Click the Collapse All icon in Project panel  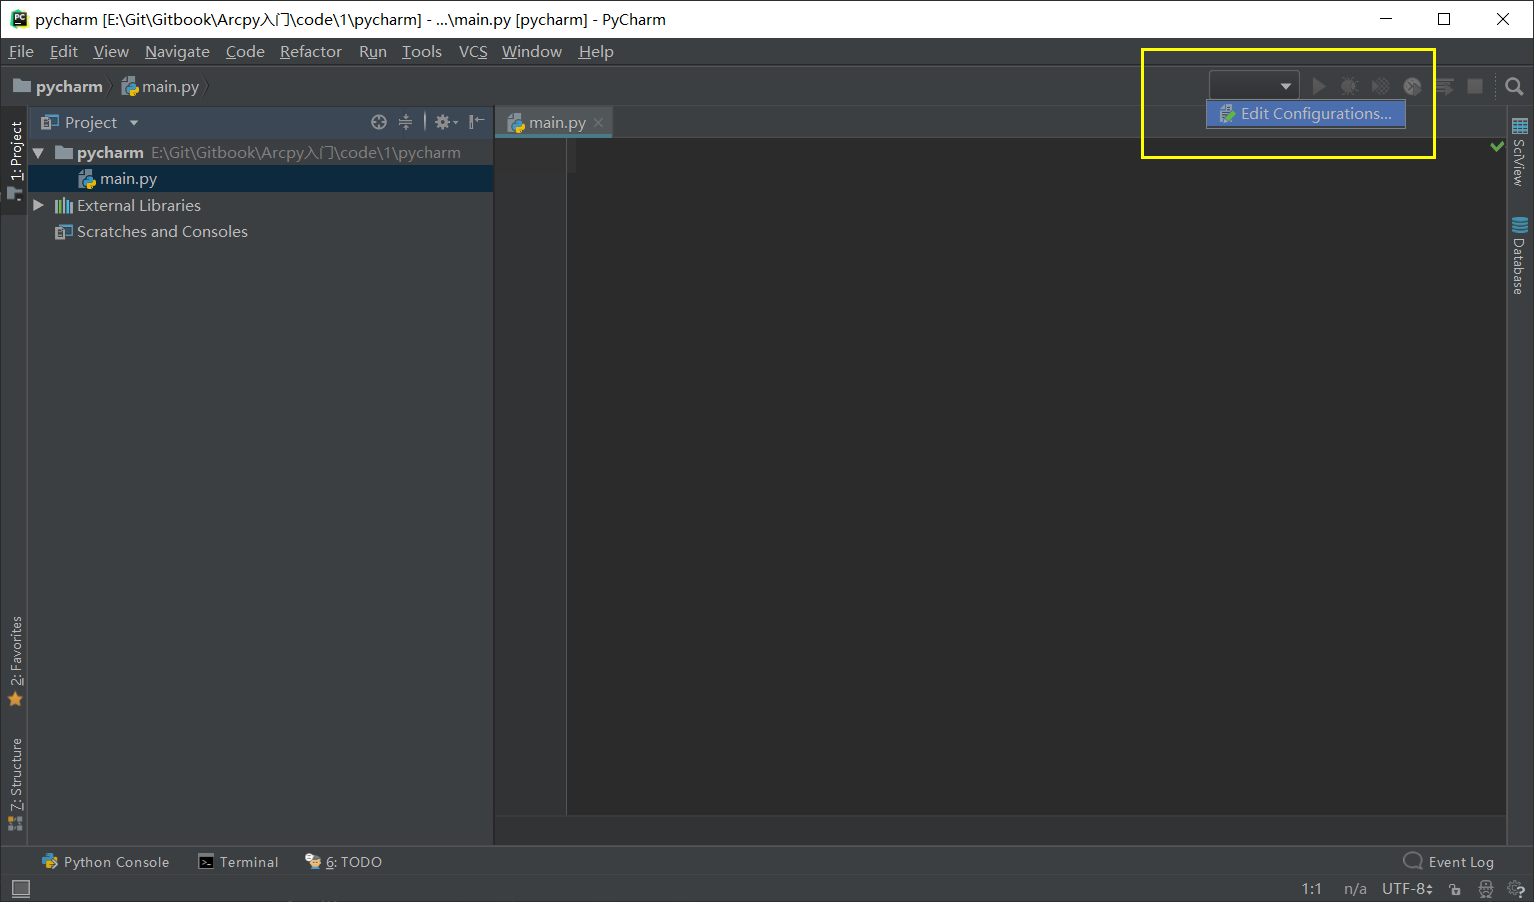(x=405, y=122)
